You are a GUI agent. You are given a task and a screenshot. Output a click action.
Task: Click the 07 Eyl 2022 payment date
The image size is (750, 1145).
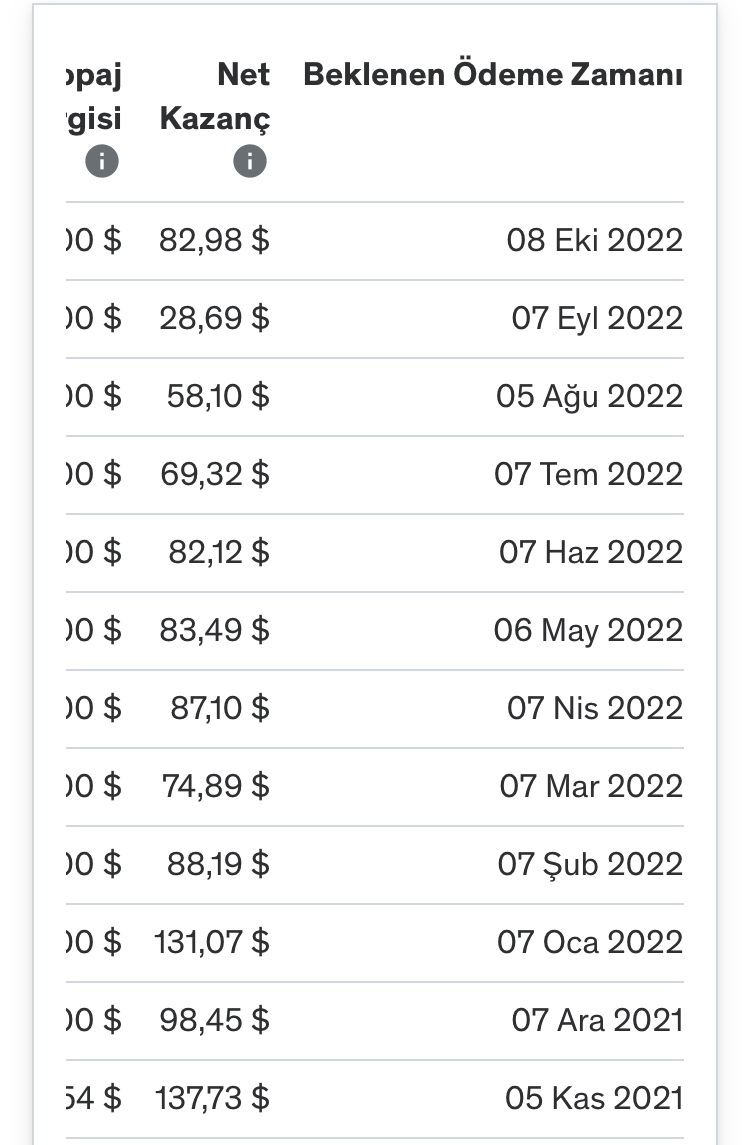point(597,318)
